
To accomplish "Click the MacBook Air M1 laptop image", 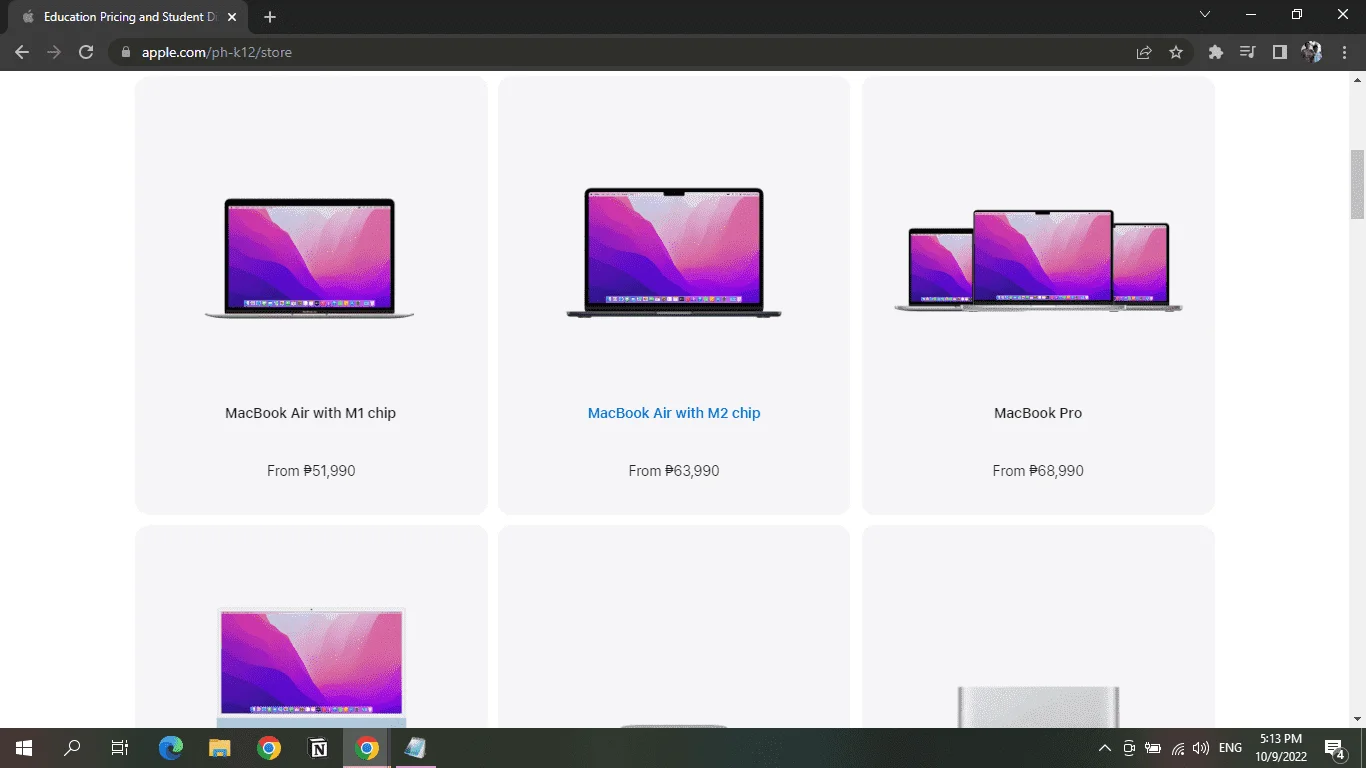I will 310,258.
